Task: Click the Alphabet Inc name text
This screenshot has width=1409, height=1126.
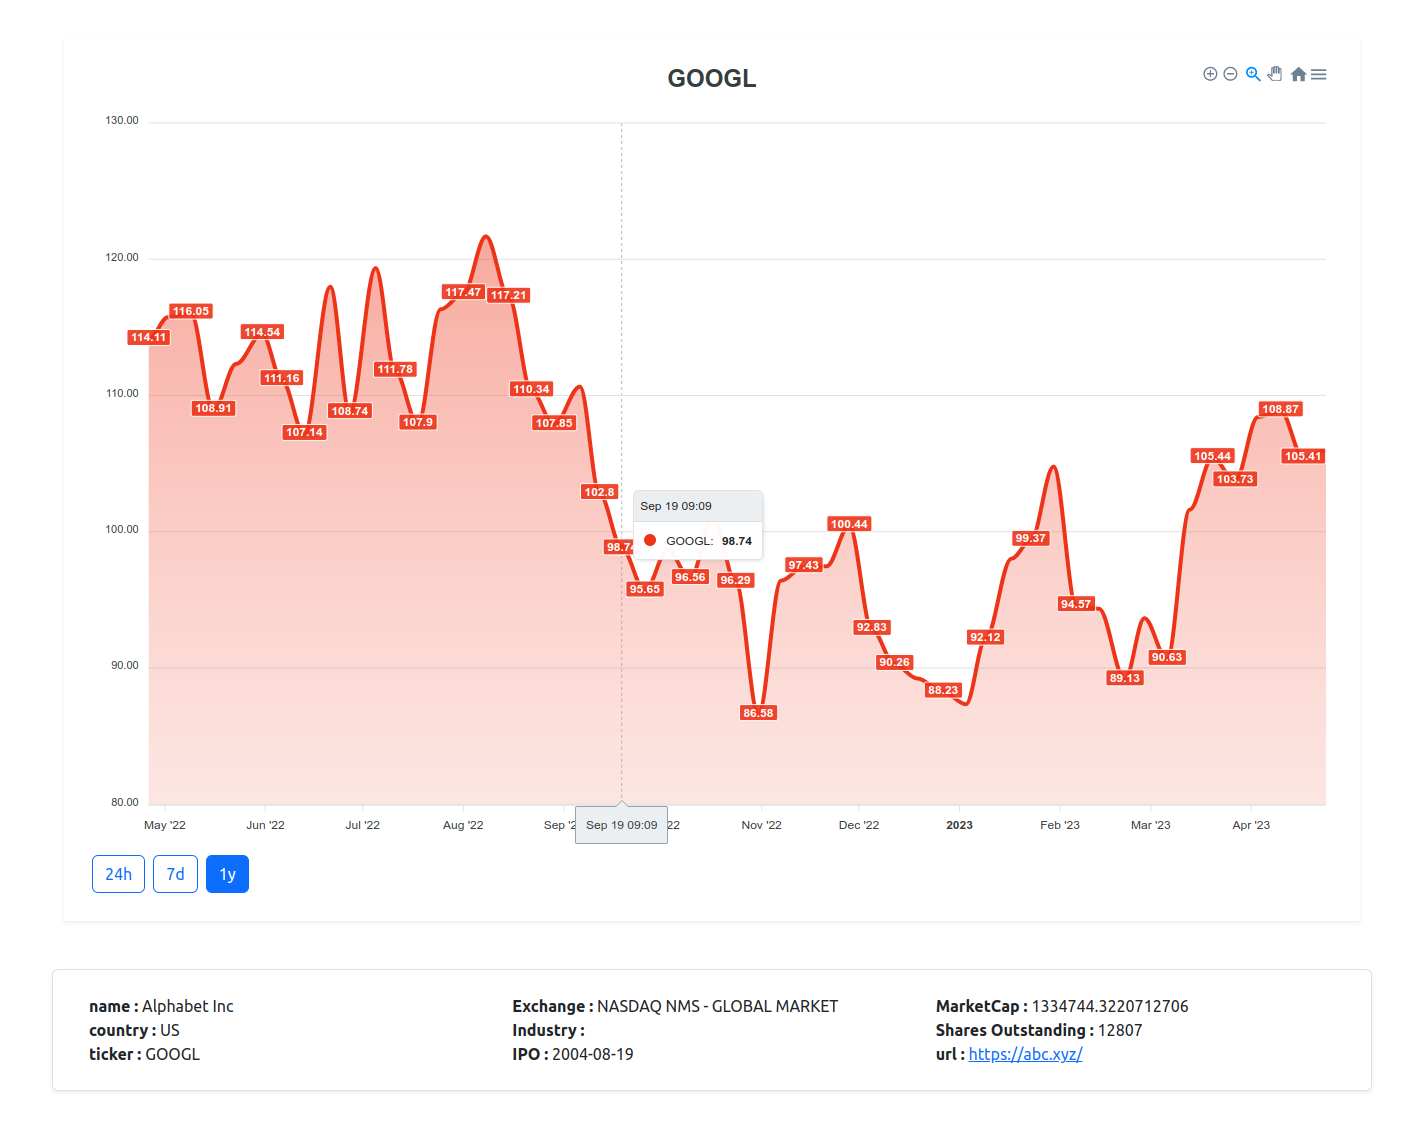Action: pos(188,1006)
